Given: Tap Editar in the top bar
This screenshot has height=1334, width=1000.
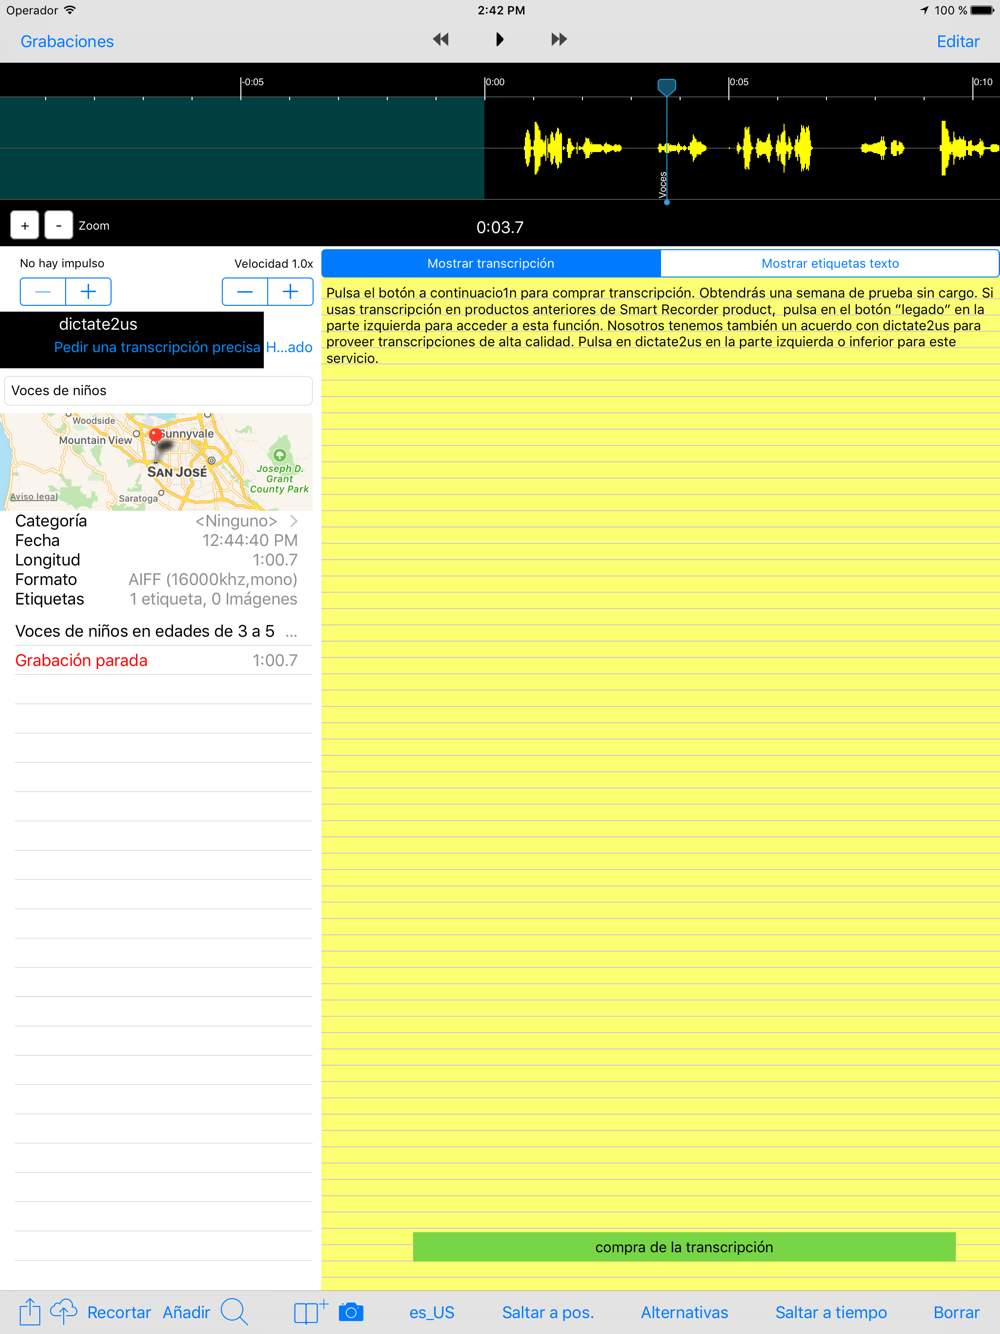Looking at the screenshot, I should point(958,41).
